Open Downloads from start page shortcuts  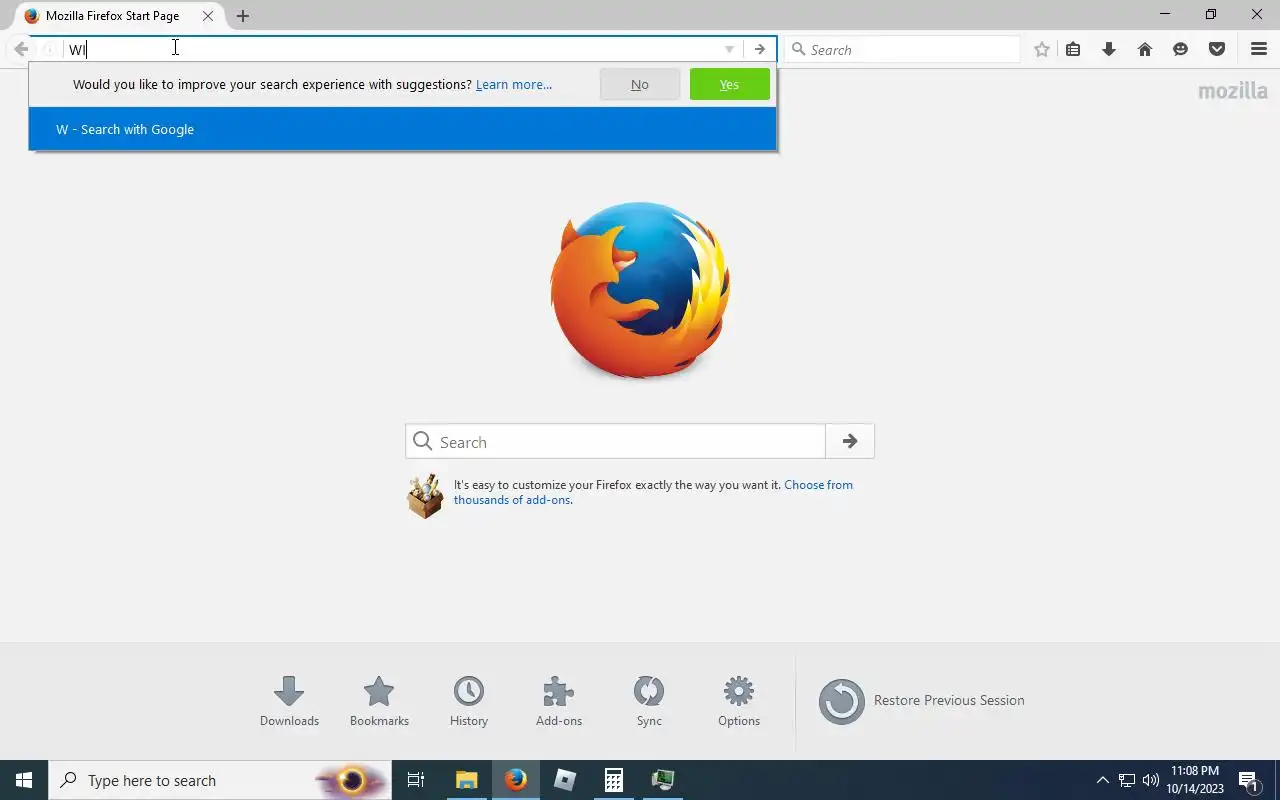click(x=289, y=701)
